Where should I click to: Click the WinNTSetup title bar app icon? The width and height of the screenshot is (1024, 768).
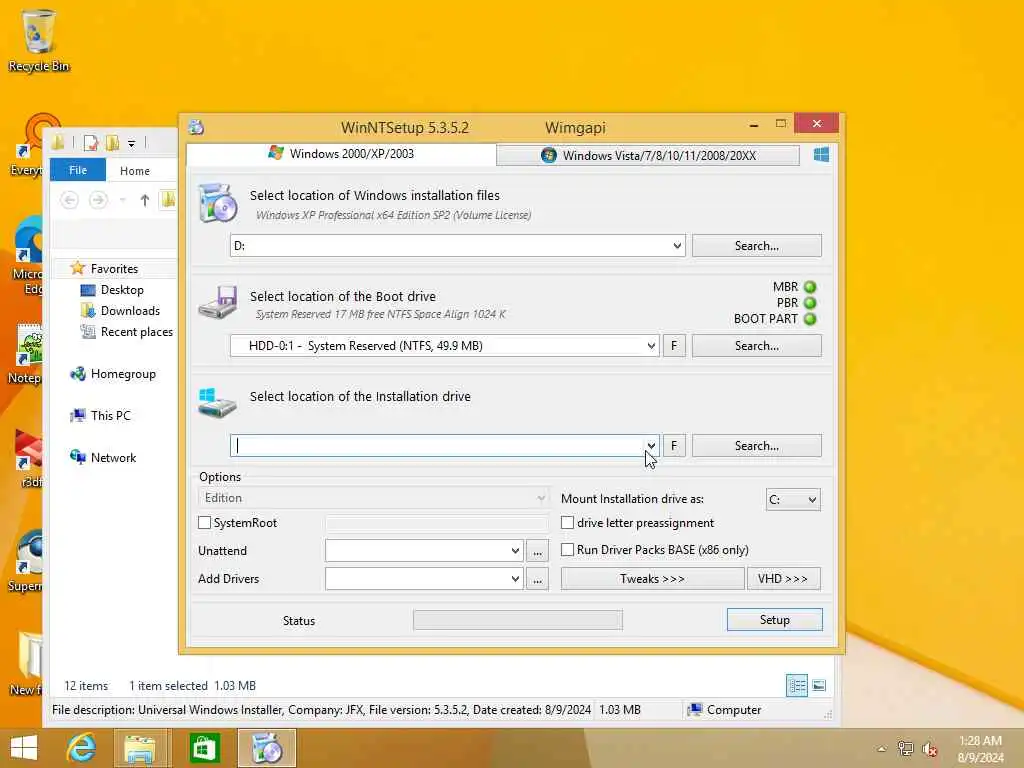pyautogui.click(x=196, y=127)
